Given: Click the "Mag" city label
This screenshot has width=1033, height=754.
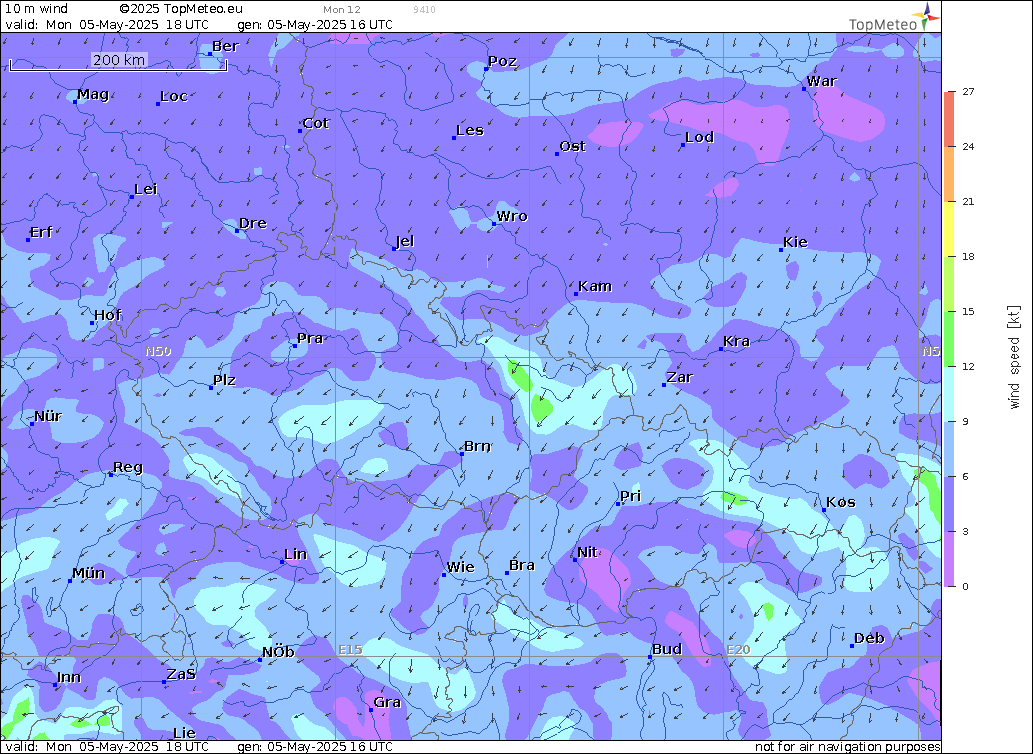Looking at the screenshot, I should pos(93,94).
